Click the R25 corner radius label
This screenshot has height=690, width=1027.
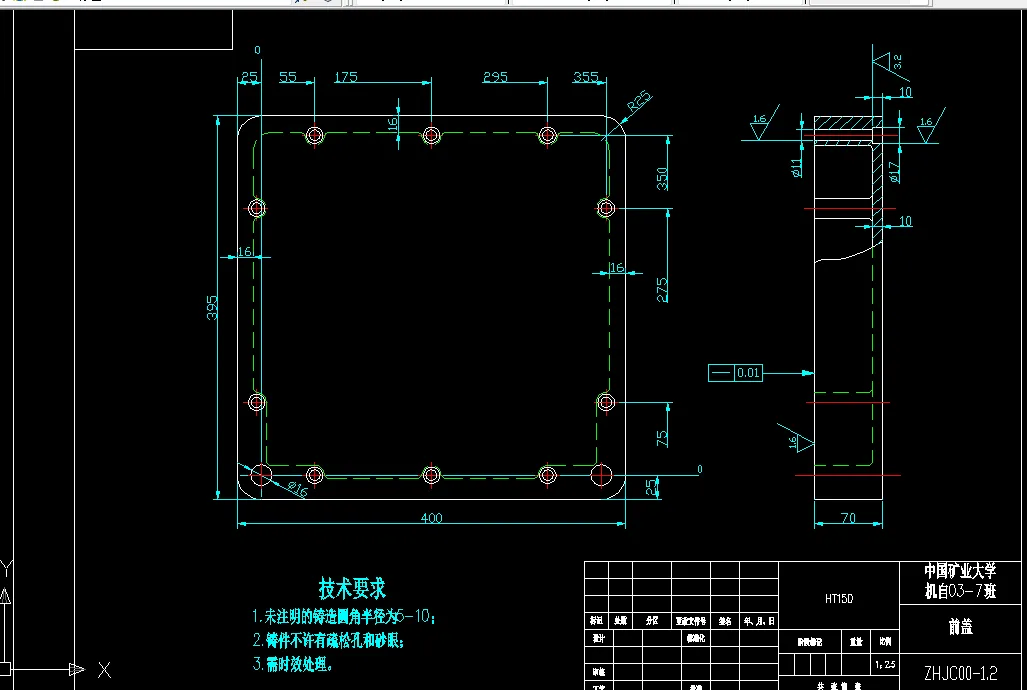point(639,101)
